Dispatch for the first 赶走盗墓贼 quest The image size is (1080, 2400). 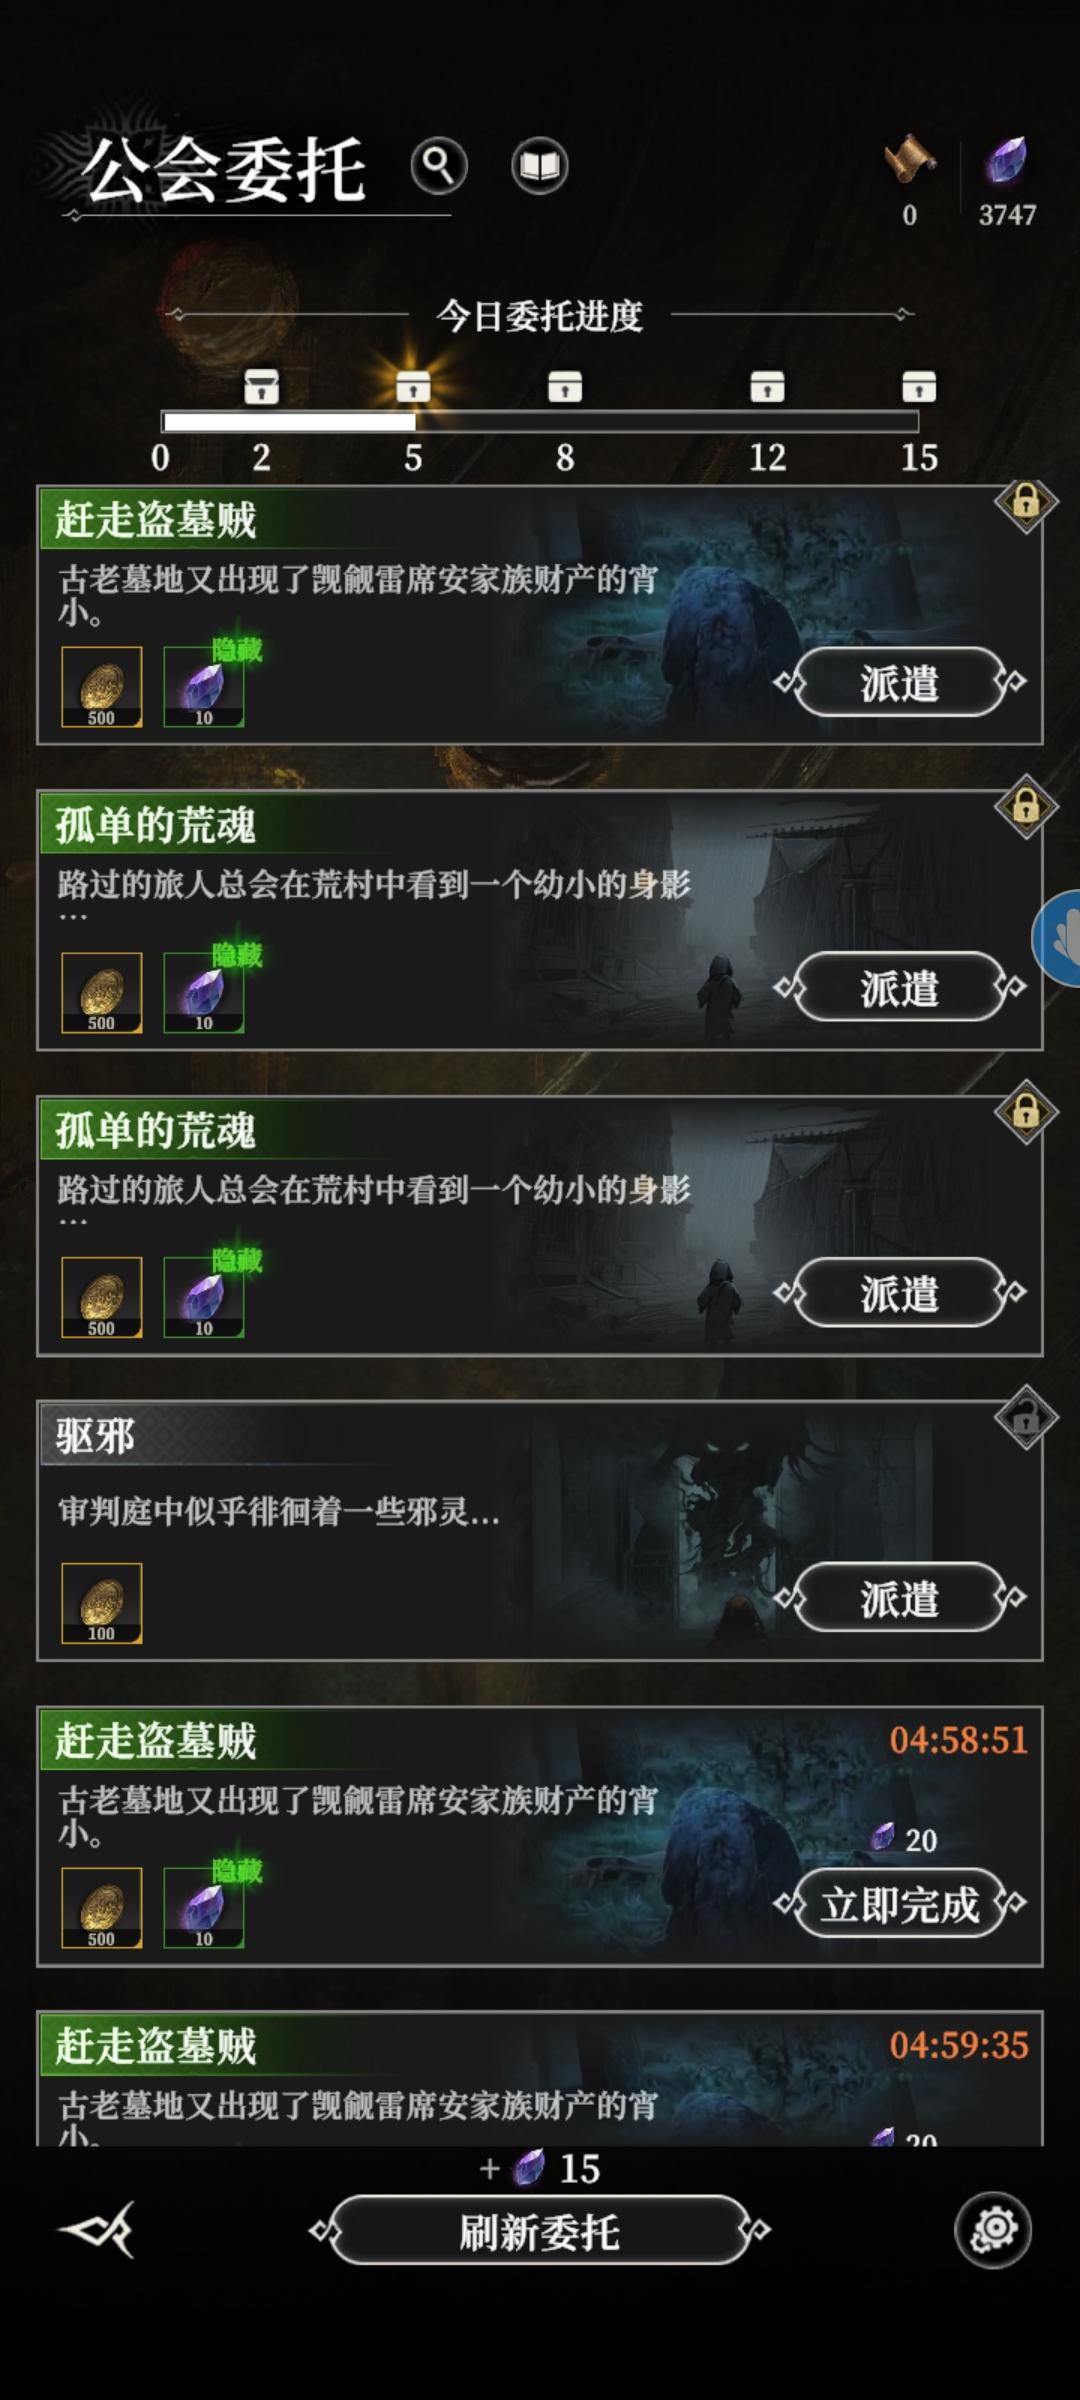coord(900,682)
